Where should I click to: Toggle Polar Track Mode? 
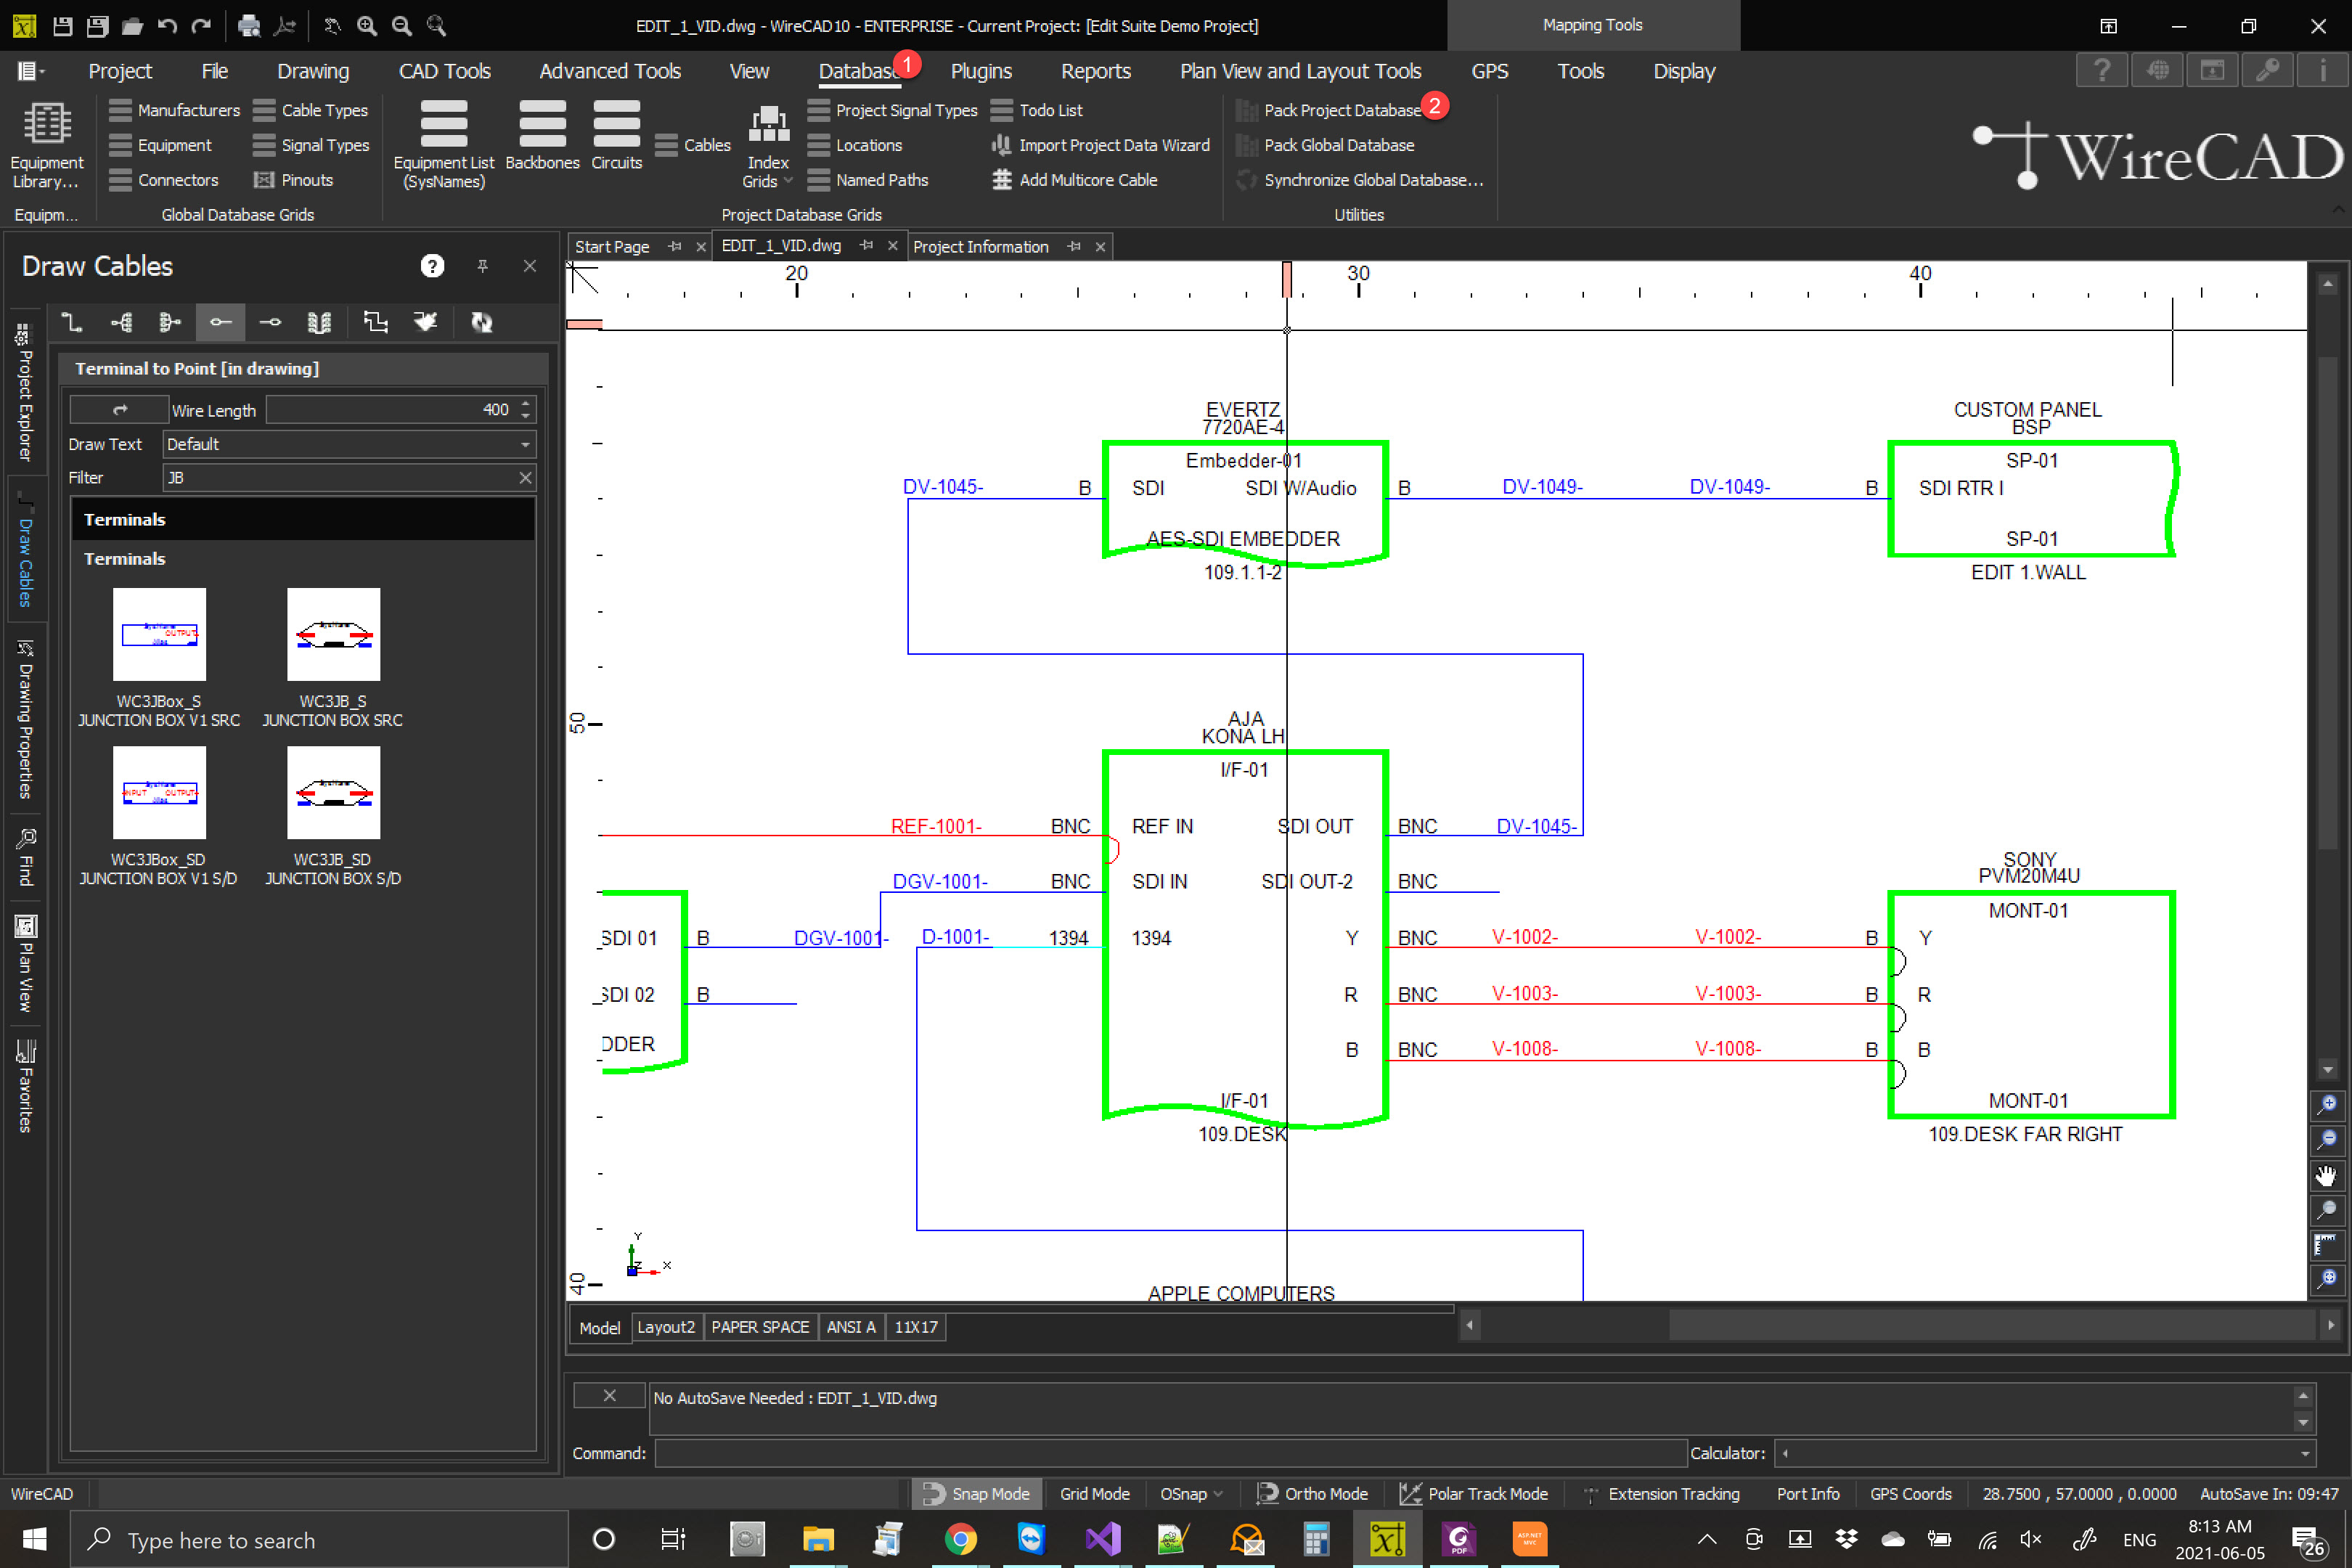tap(1473, 1493)
